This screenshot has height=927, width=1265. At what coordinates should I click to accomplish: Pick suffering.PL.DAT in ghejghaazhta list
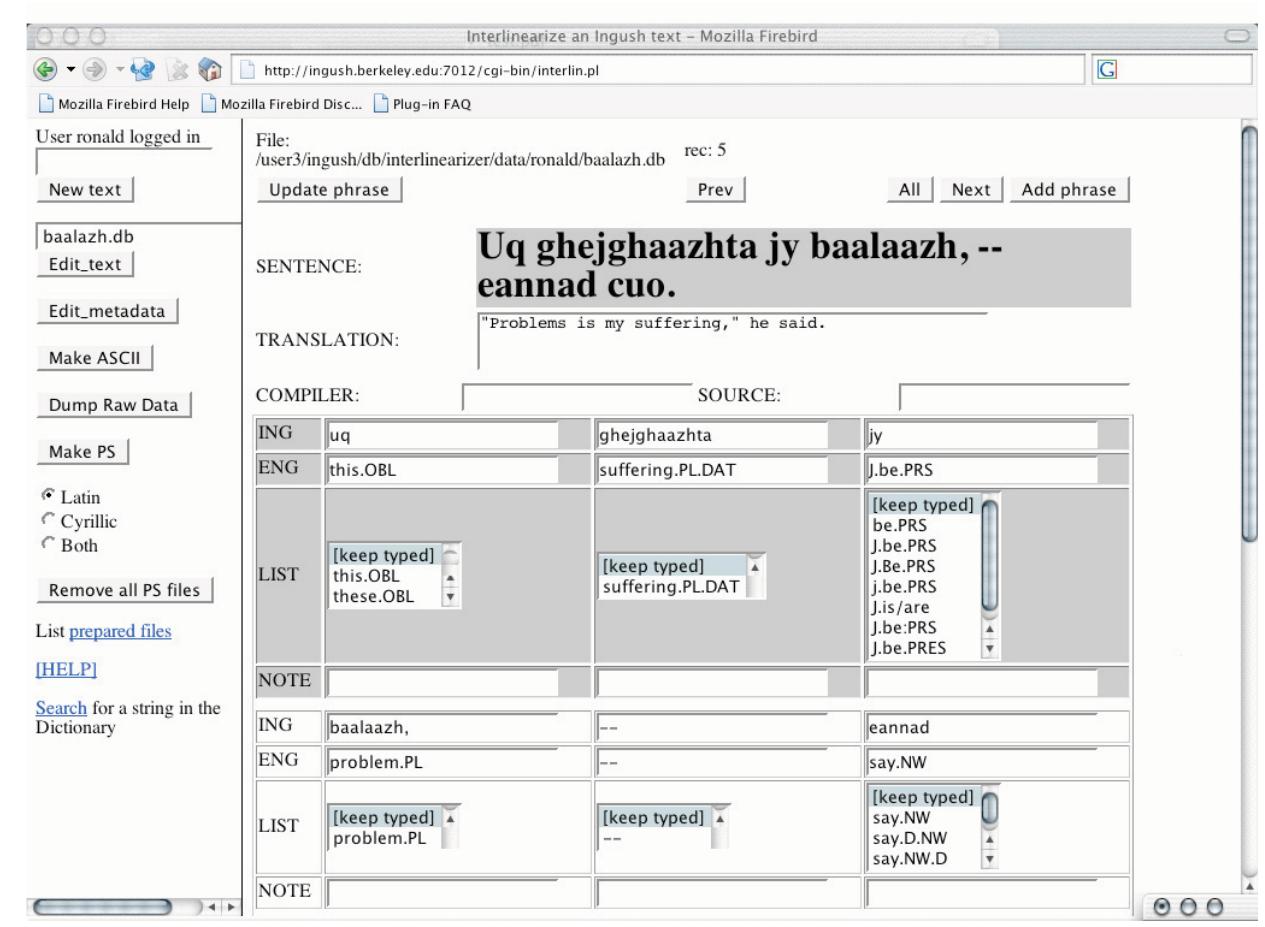point(672,585)
